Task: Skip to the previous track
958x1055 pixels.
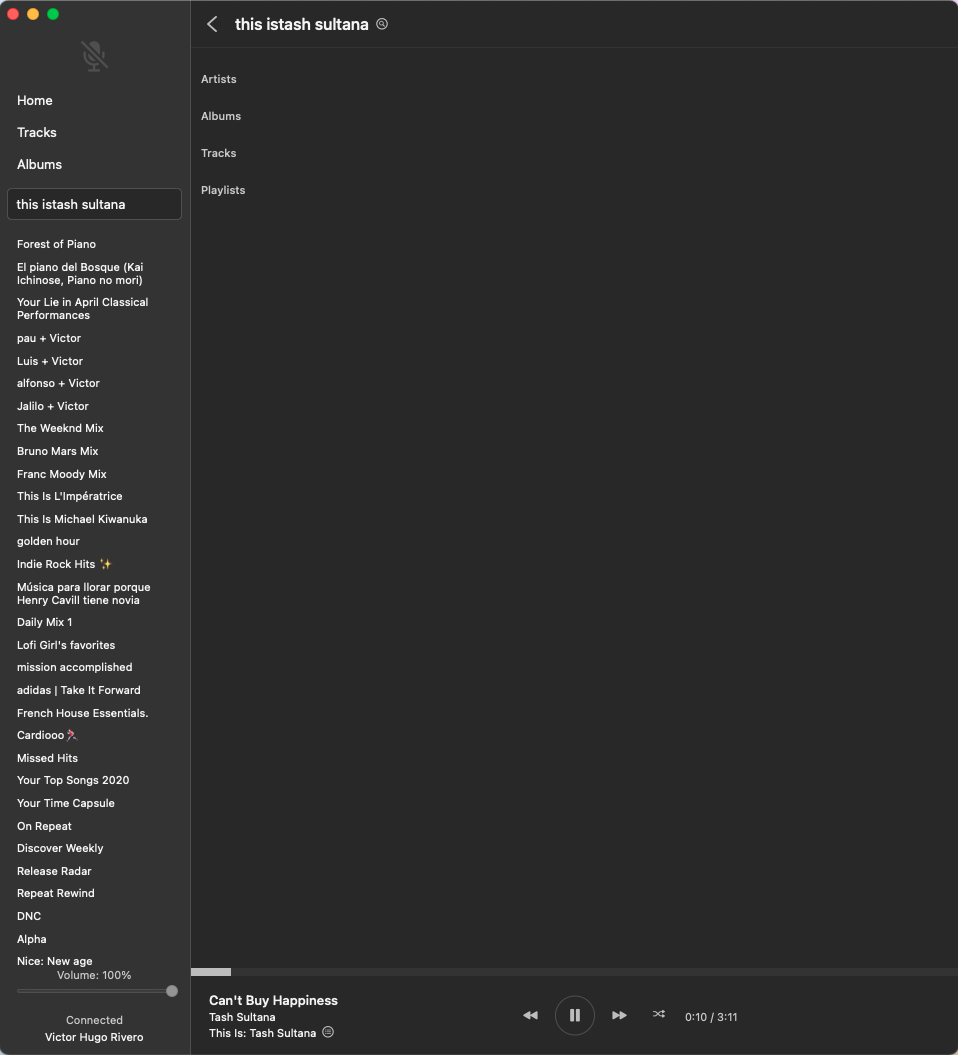Action: 530,1015
